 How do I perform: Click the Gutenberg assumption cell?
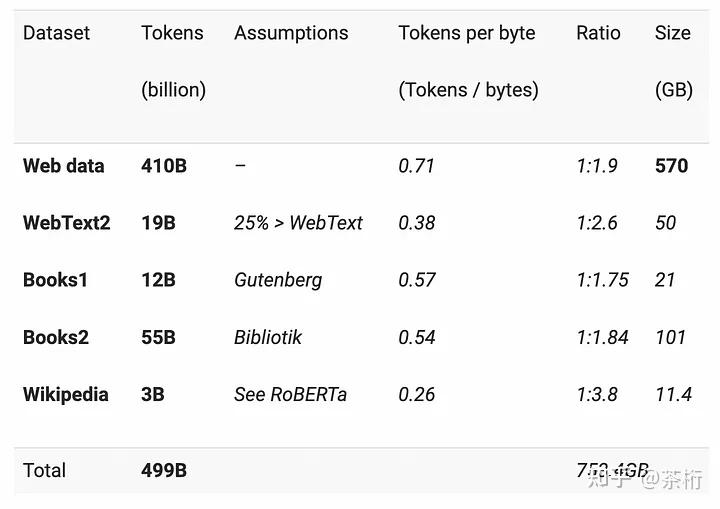[278, 280]
